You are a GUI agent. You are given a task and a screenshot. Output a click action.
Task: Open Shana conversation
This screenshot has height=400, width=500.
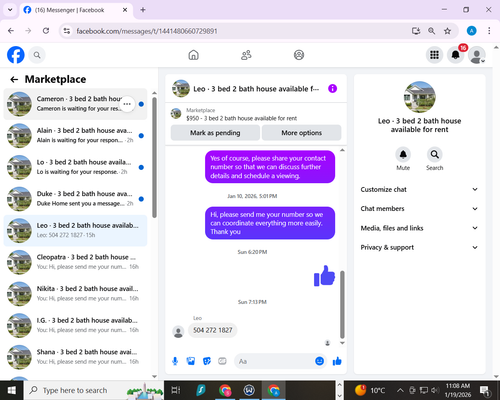(75, 357)
